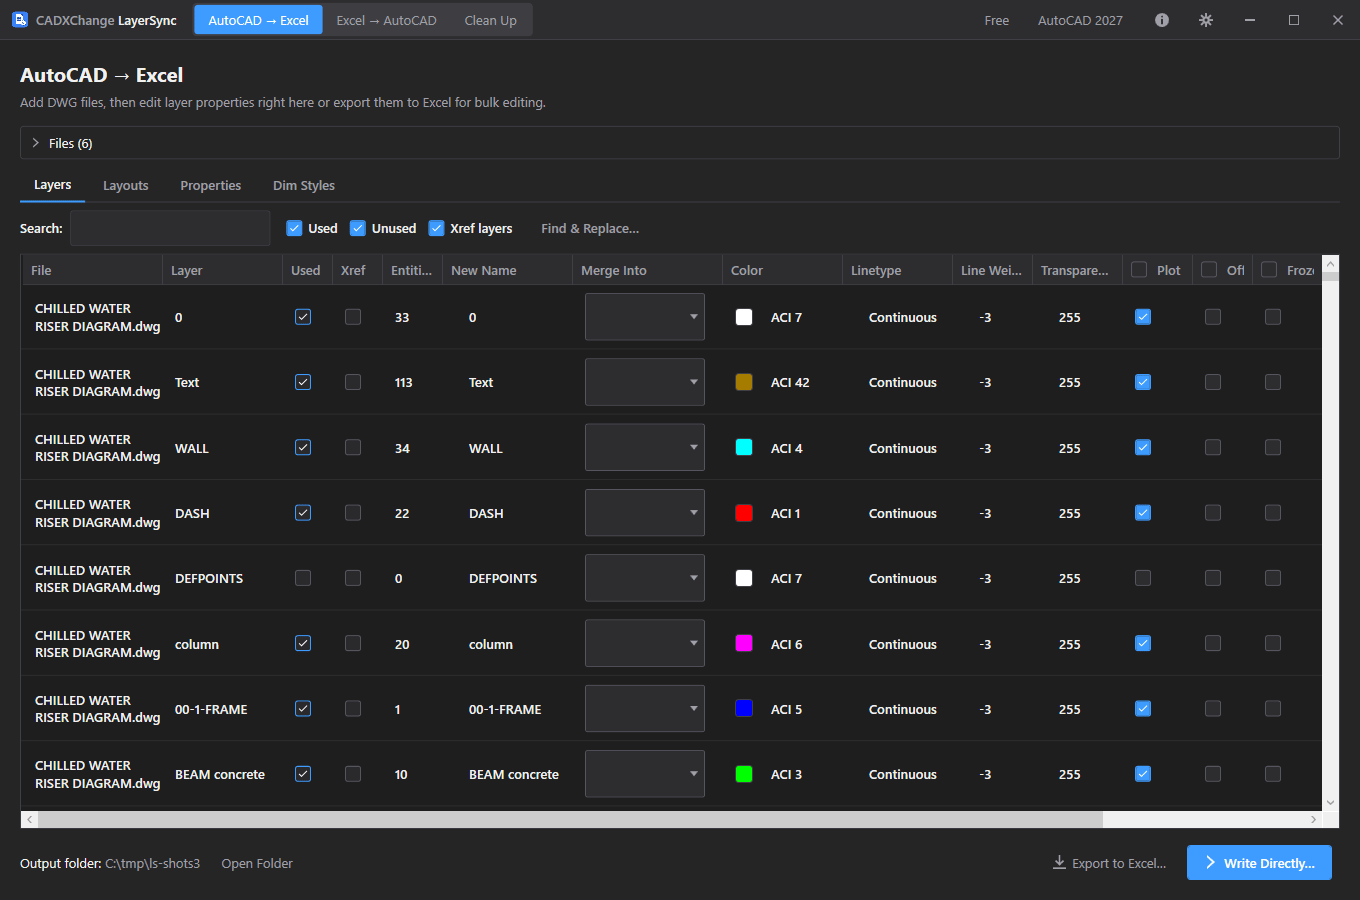Click the magenta ACI 6 color swatch
Screen dimensions: 1360x900
coord(744,643)
